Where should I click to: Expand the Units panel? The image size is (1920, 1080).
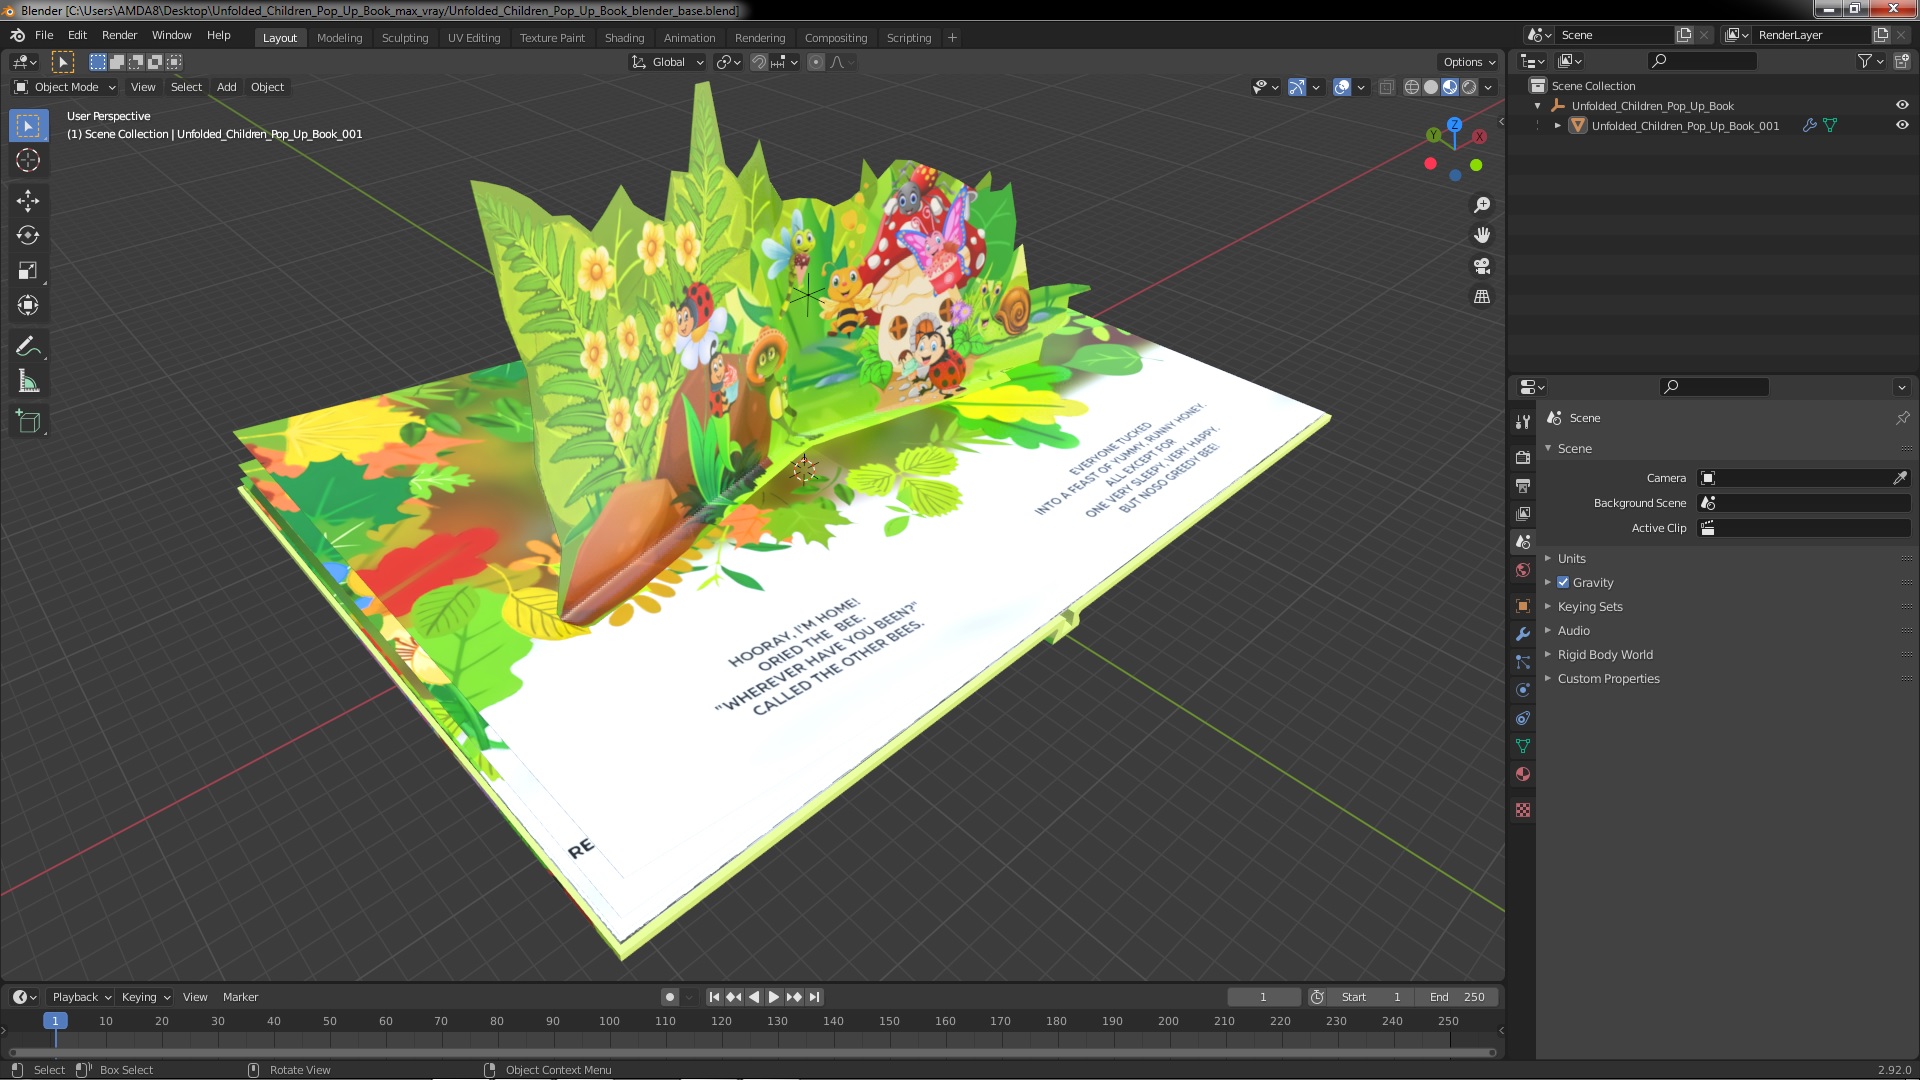[1571, 559]
